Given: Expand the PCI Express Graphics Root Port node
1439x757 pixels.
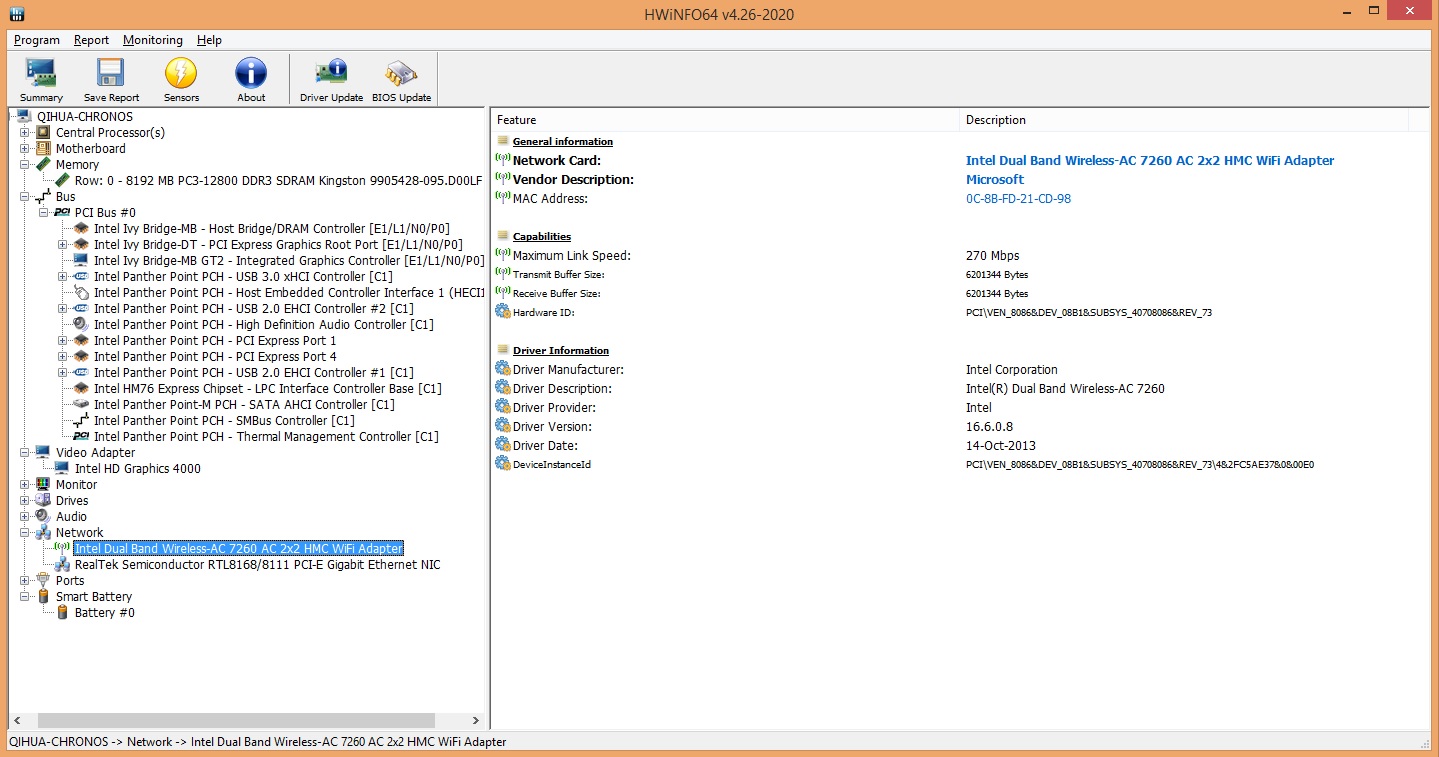Looking at the screenshot, I should pyautogui.click(x=62, y=244).
